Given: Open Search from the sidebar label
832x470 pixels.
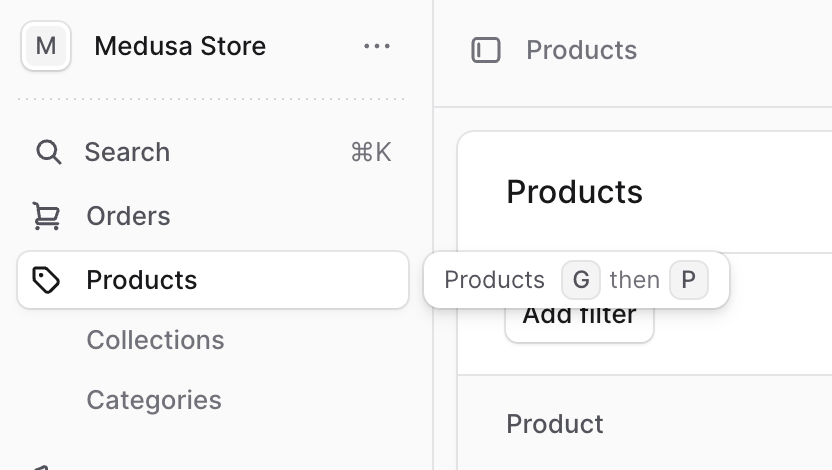Looking at the screenshot, I should [127, 152].
